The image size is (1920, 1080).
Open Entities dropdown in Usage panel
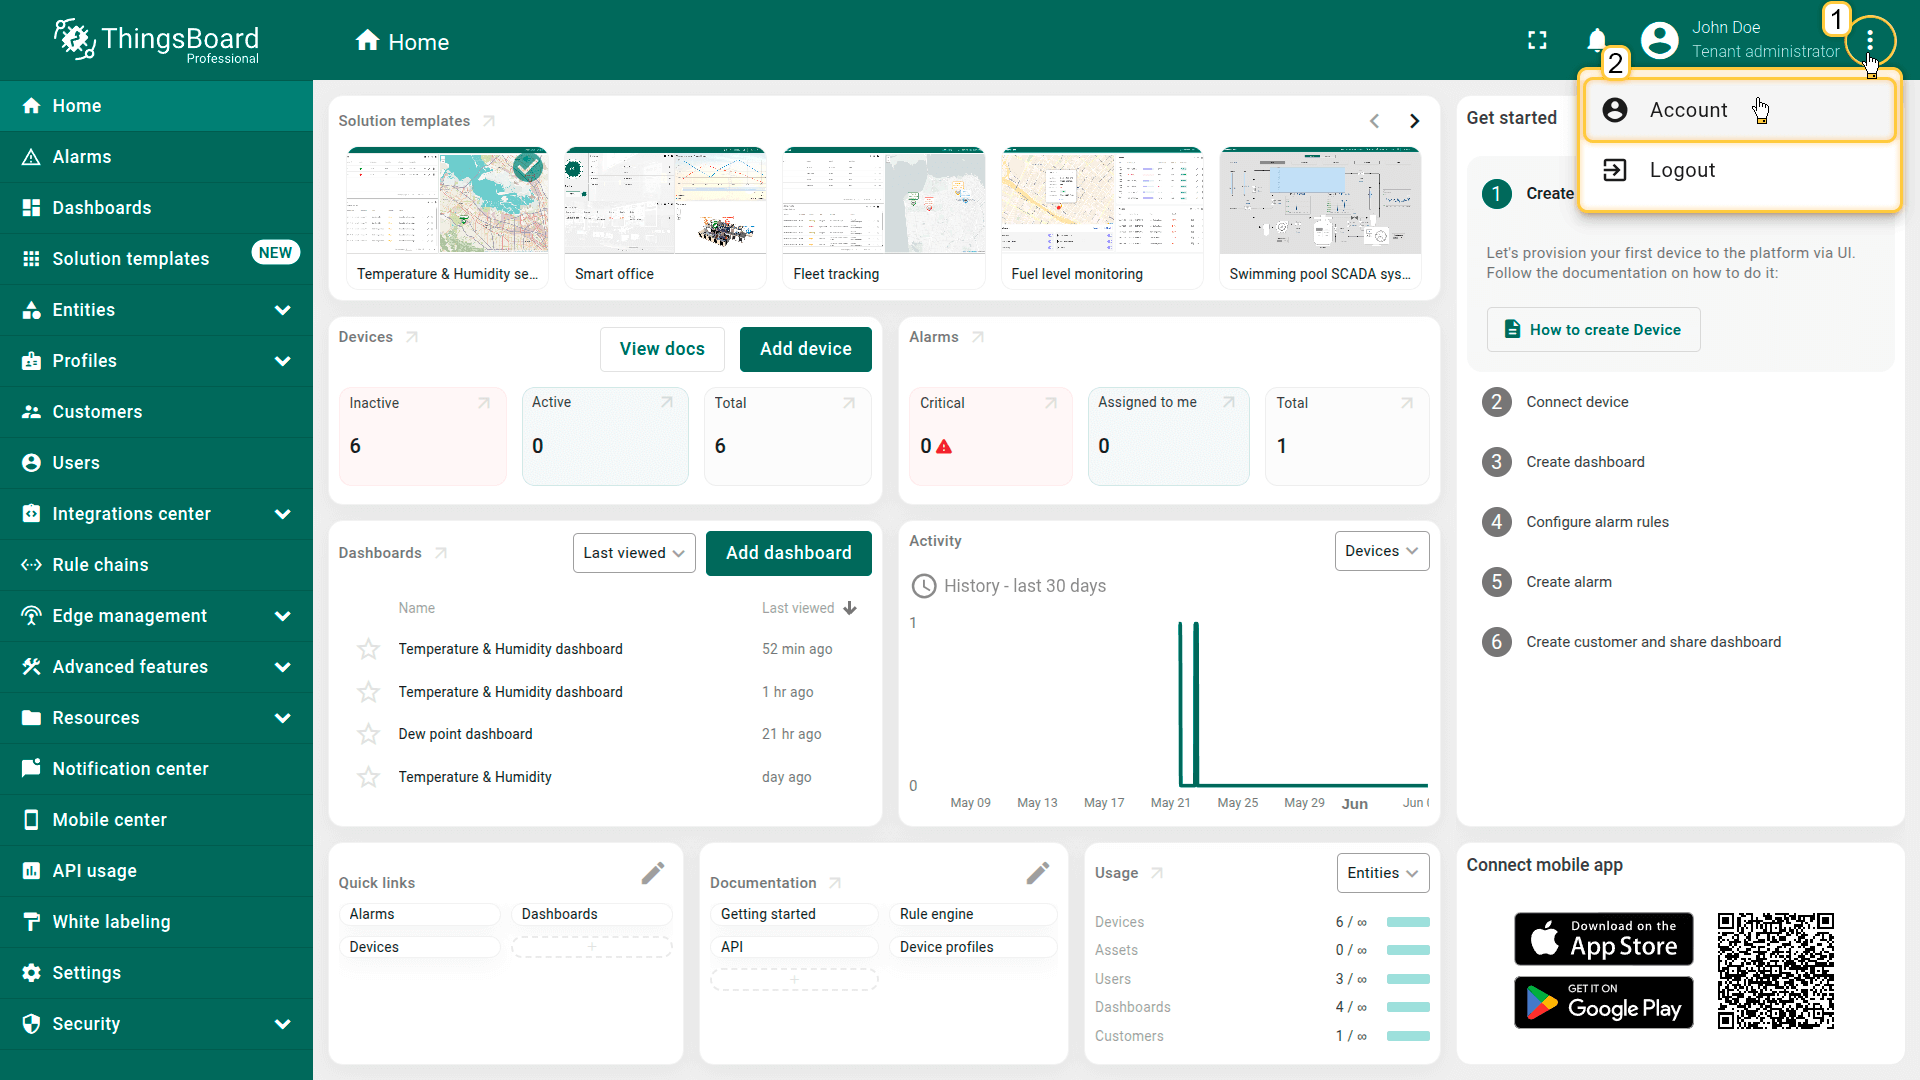[1382, 873]
